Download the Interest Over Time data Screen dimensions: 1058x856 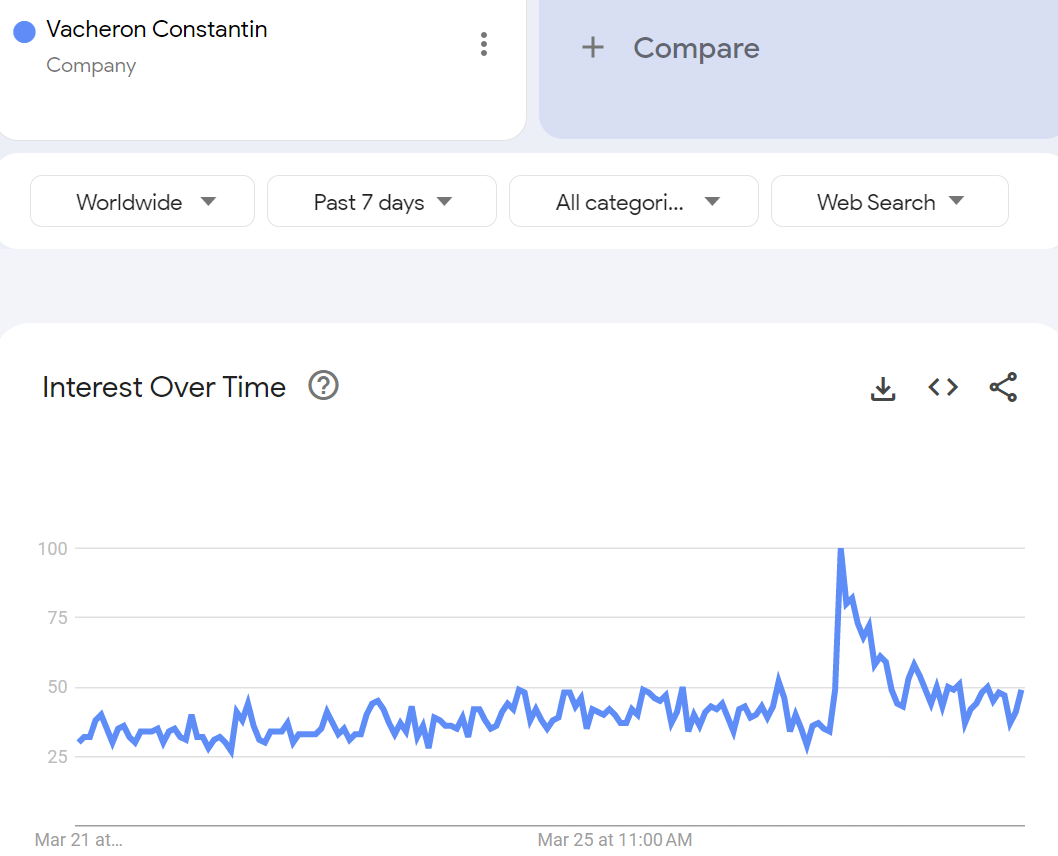pos(883,388)
